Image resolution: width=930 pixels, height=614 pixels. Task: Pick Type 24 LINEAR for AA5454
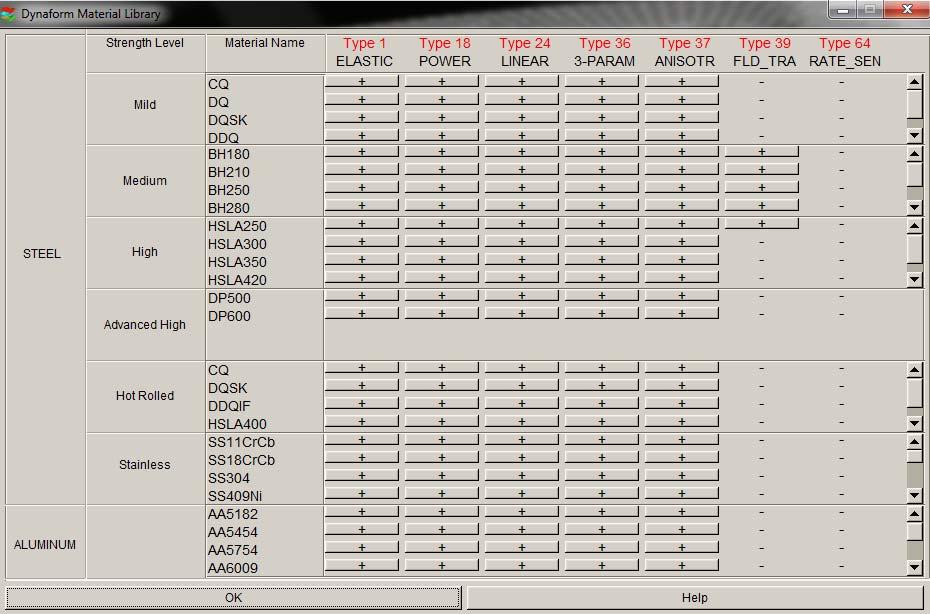(x=522, y=529)
